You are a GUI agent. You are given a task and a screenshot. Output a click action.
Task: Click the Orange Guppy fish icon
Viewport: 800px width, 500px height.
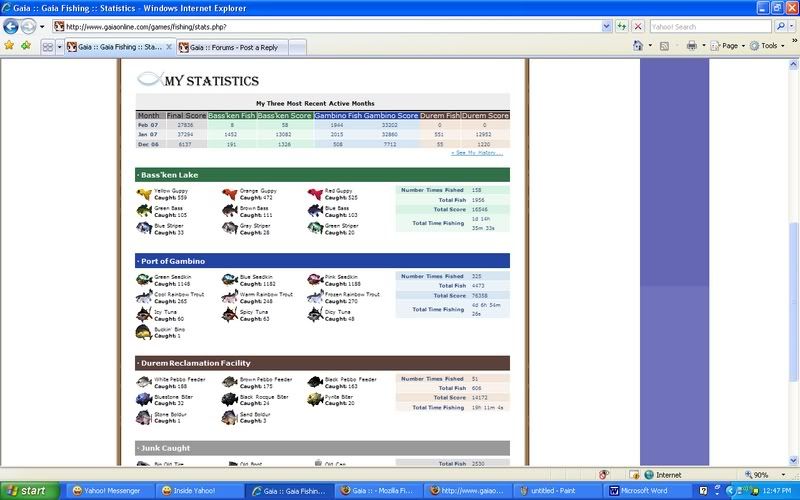pyautogui.click(x=230, y=194)
